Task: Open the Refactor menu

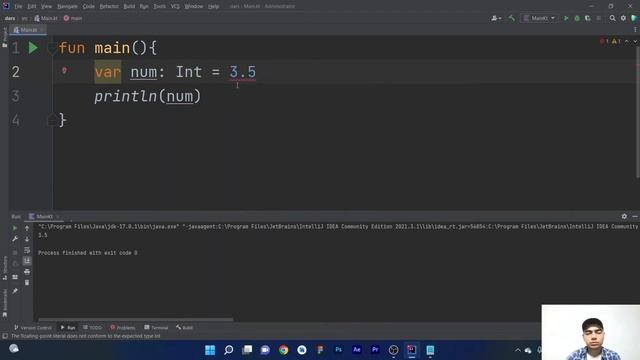Action: 109,7
